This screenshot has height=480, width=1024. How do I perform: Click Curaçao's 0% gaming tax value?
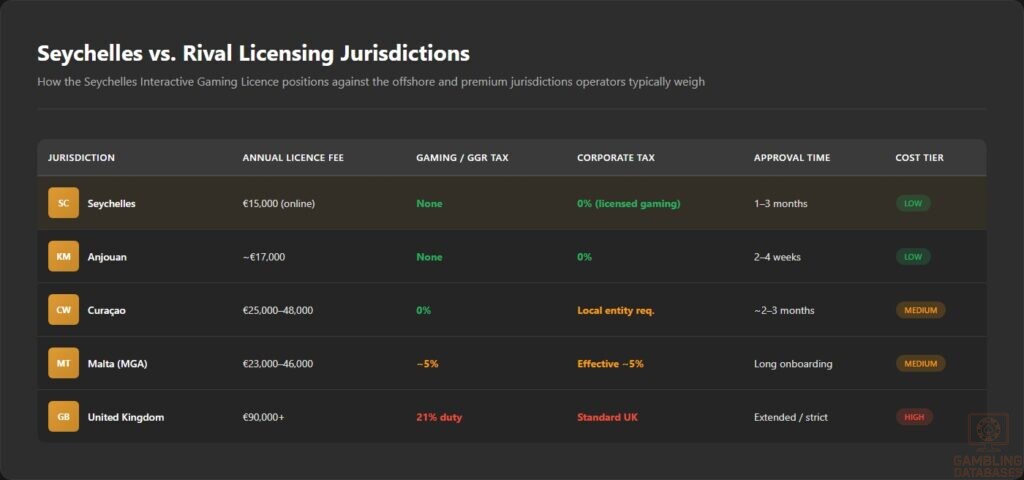click(424, 310)
